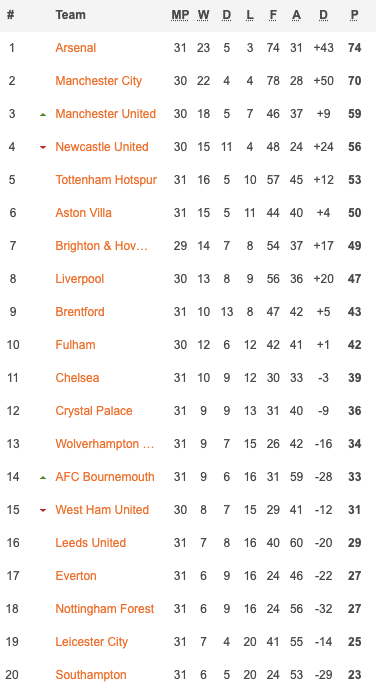Select the truncated Wolverhampton … team link

105,444
